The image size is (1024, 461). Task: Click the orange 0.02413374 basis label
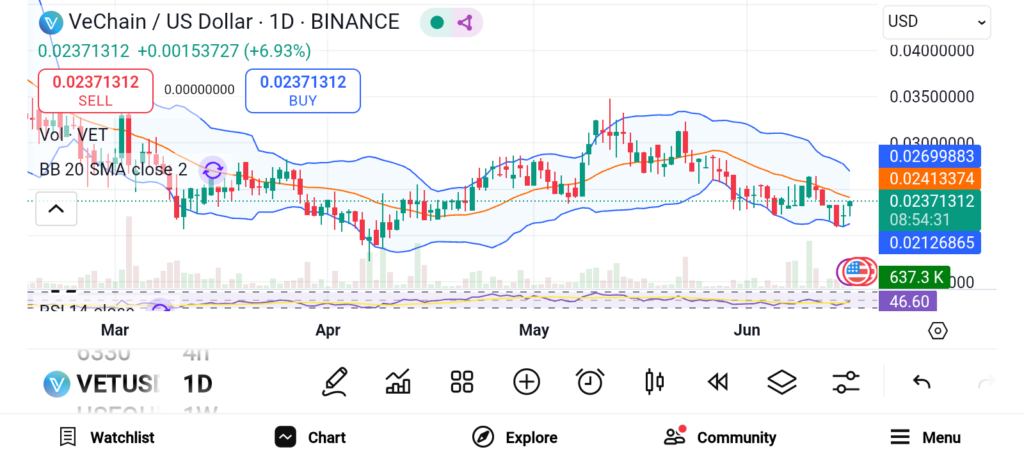(929, 178)
